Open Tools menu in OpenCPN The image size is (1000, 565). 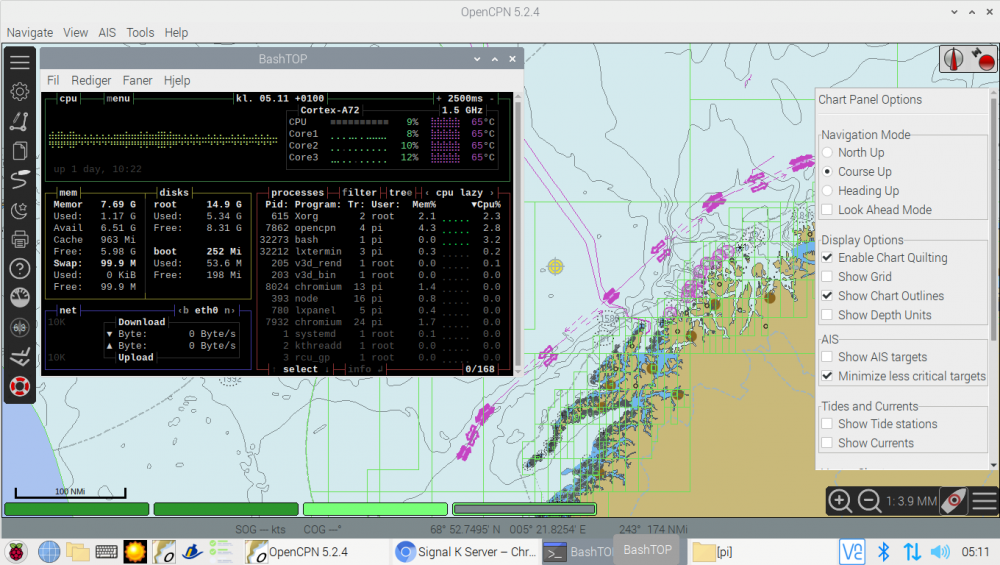[140, 33]
